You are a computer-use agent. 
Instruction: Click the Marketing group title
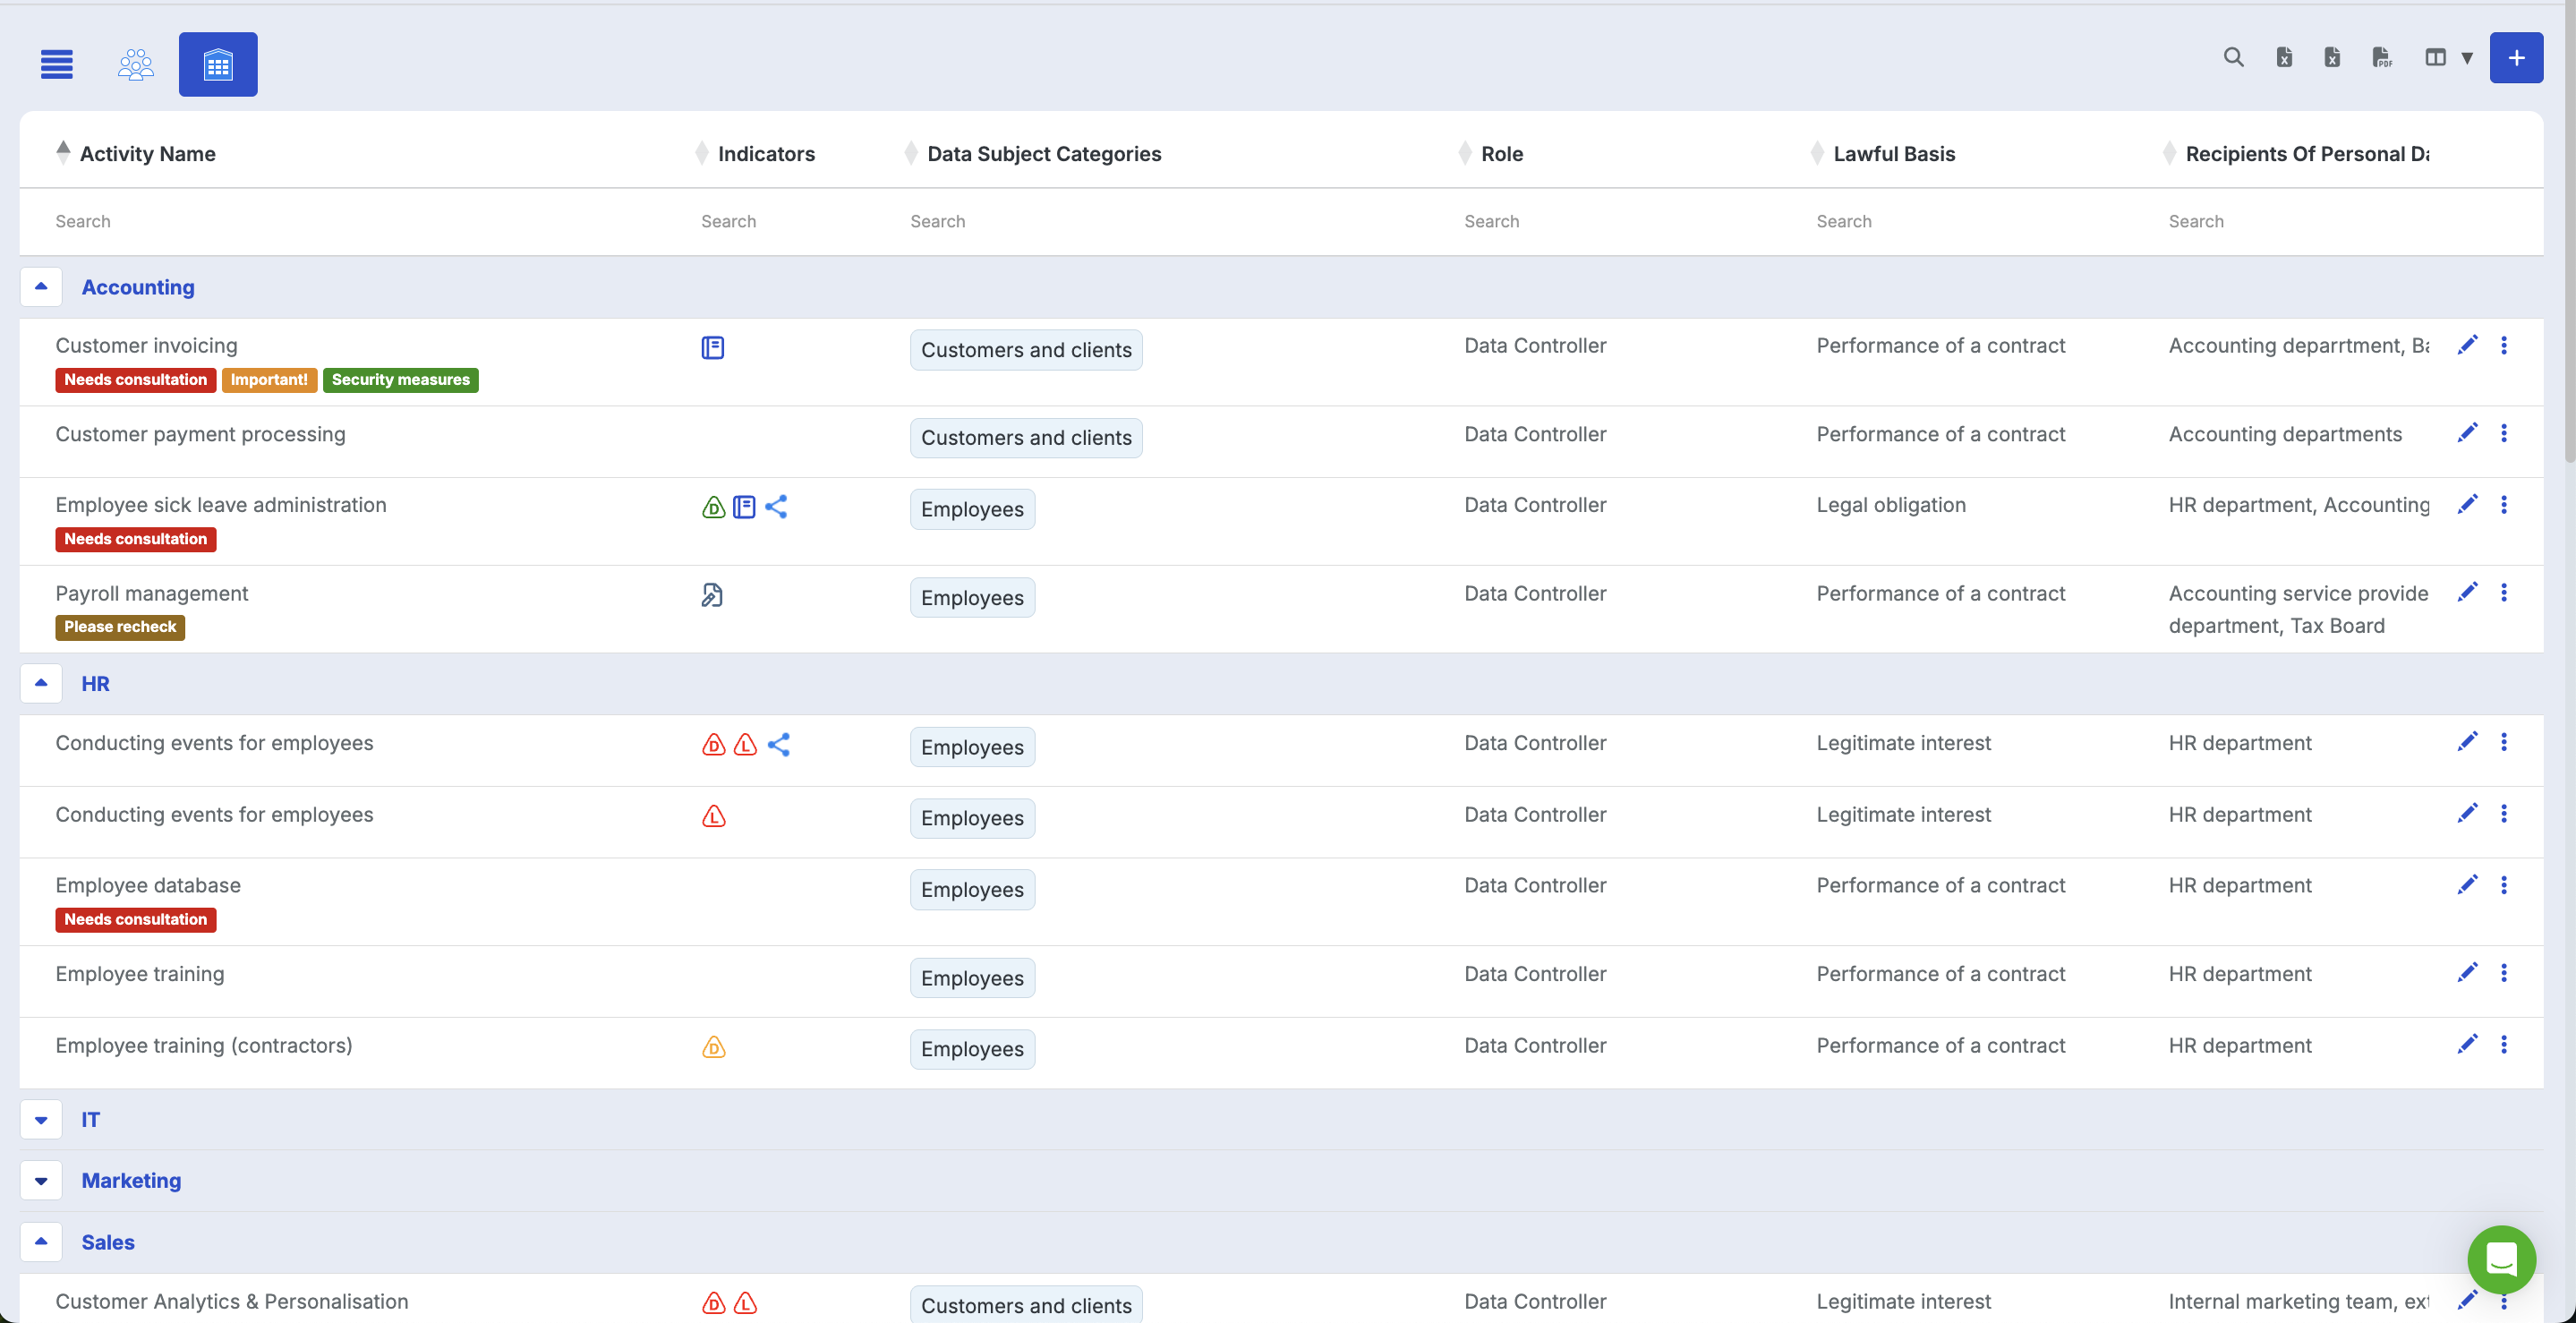pos(131,1181)
